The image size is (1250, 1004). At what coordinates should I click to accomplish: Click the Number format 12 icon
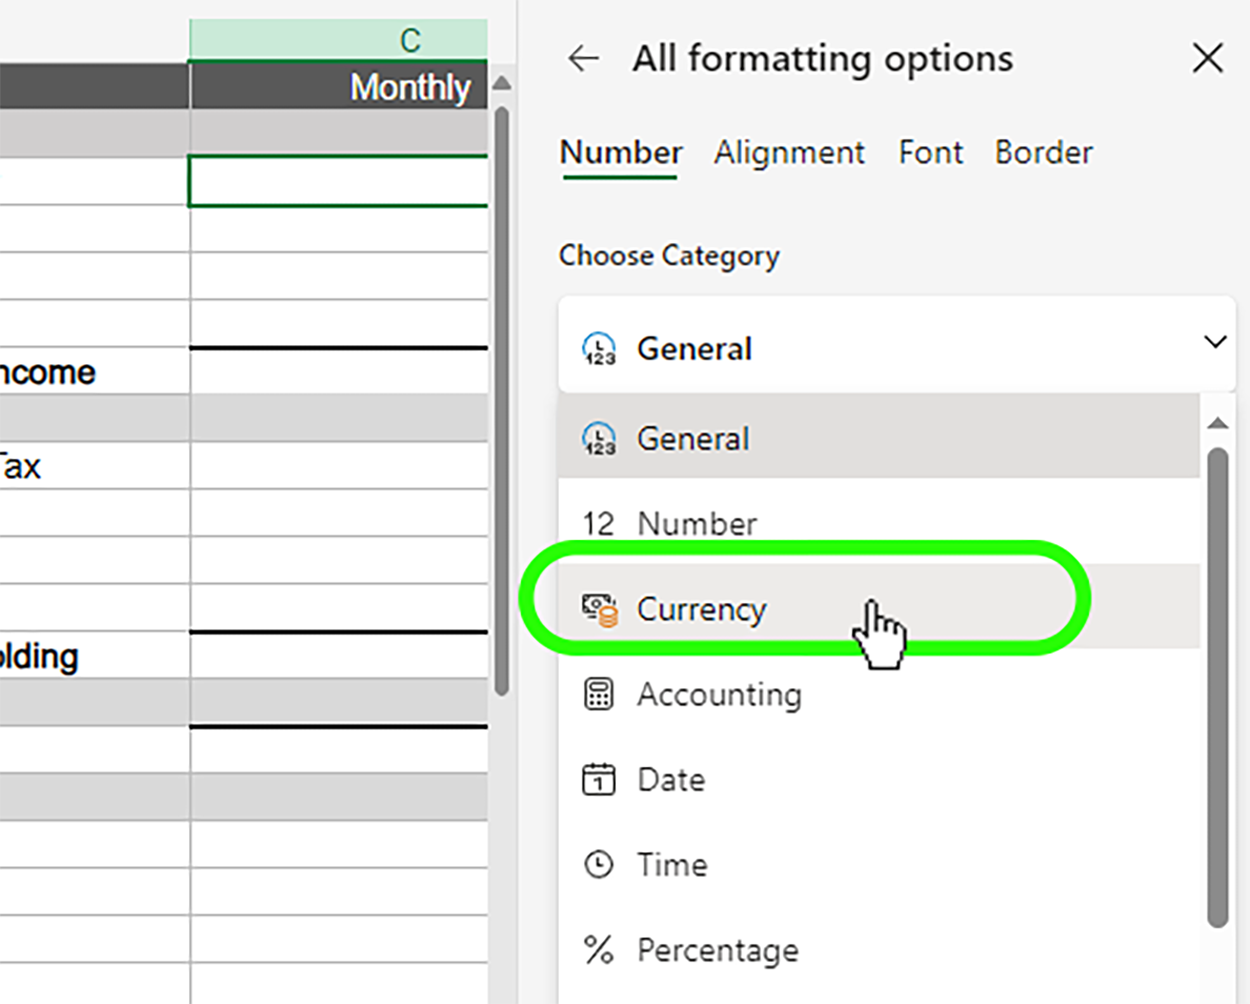click(598, 524)
